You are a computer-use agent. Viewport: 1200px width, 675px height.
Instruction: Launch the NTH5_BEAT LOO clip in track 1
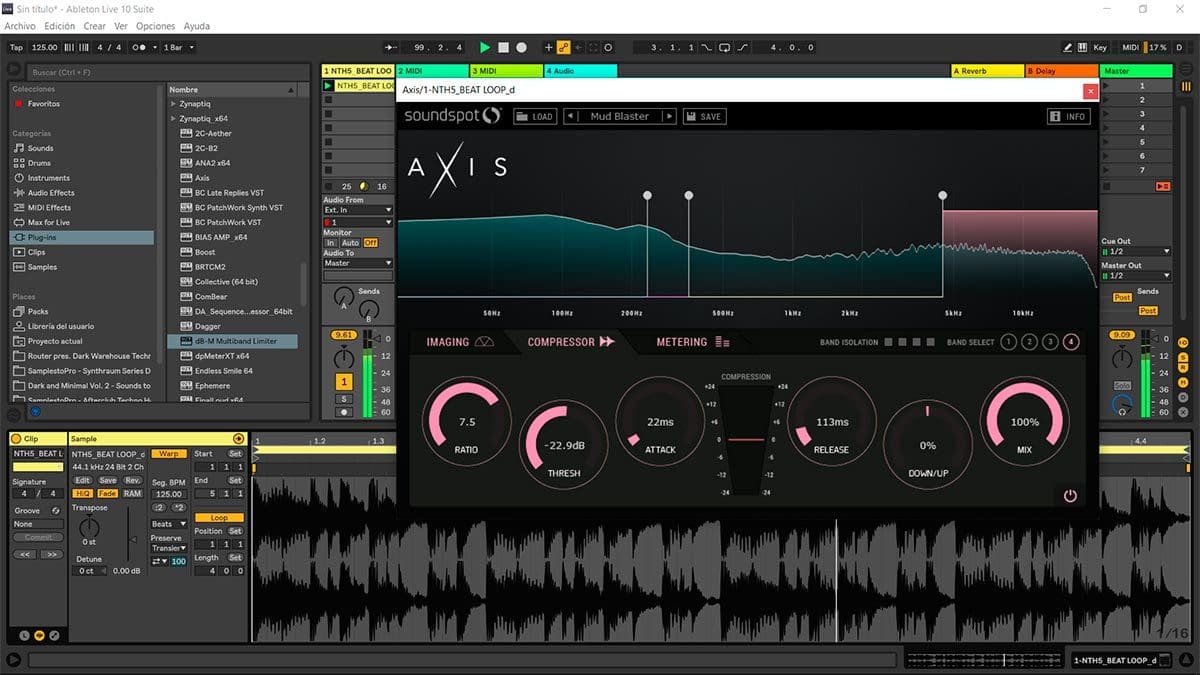point(327,86)
